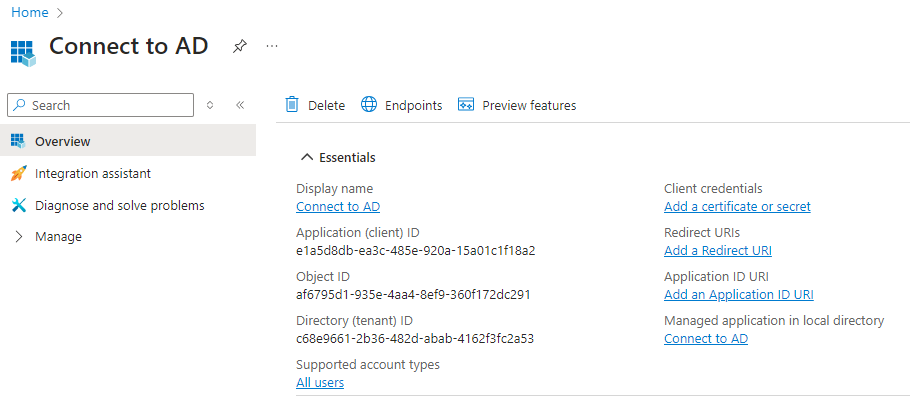
Task: Open the managed application Connect to AD link
Action: tap(706, 338)
